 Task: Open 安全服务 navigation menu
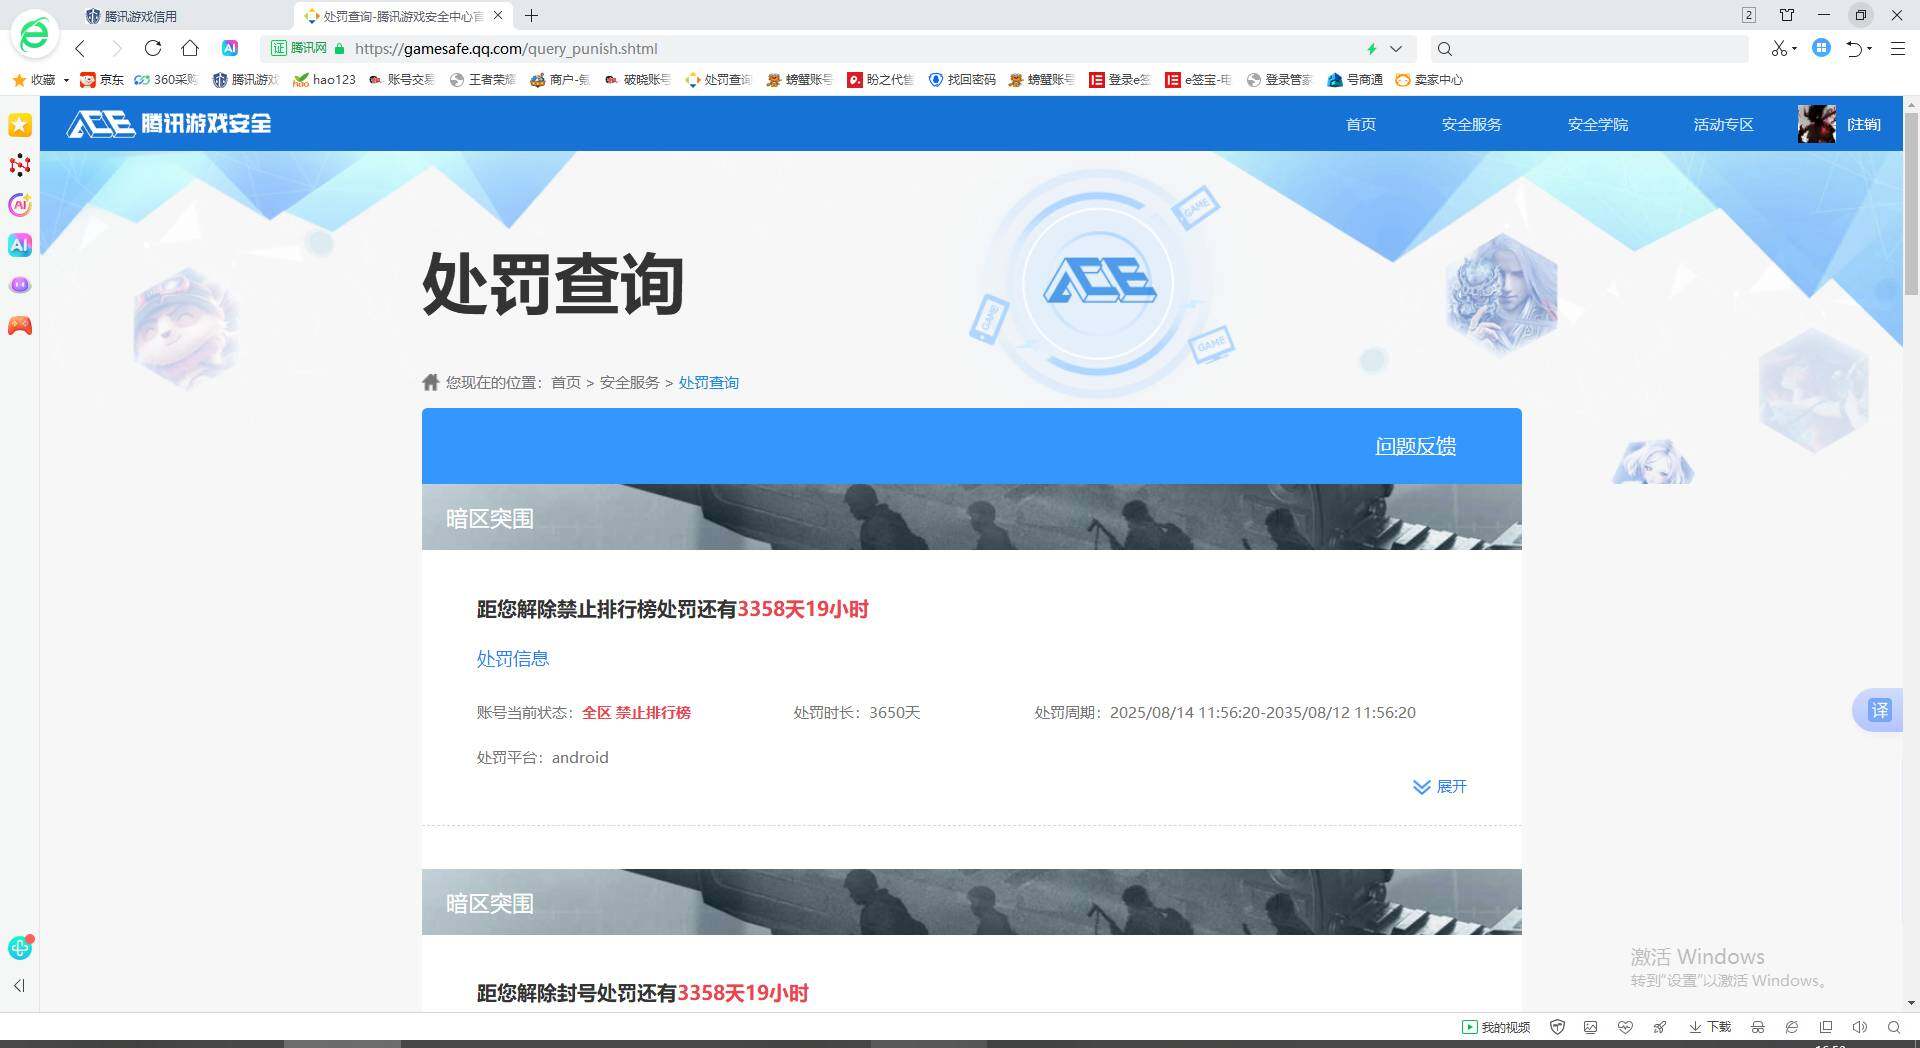click(x=1472, y=124)
